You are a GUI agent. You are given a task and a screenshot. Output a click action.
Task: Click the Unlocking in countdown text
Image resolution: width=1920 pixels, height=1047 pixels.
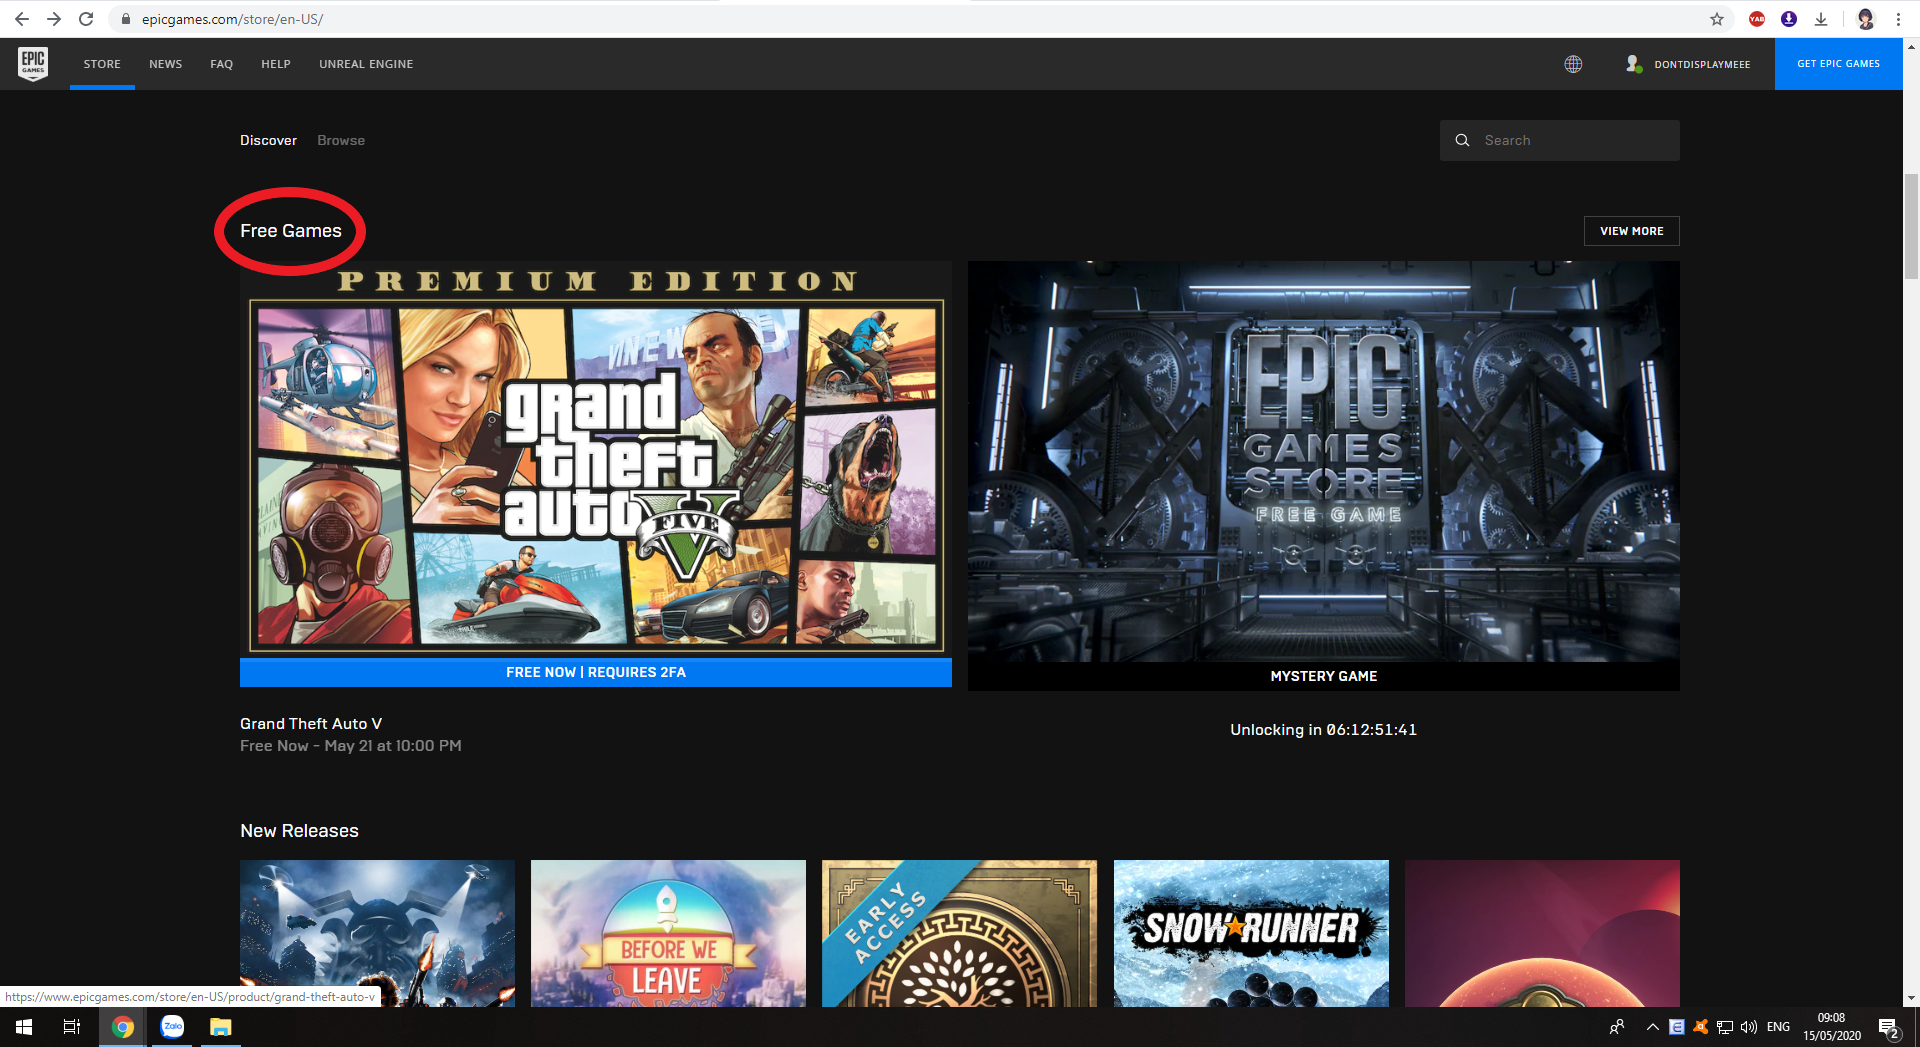click(x=1323, y=730)
